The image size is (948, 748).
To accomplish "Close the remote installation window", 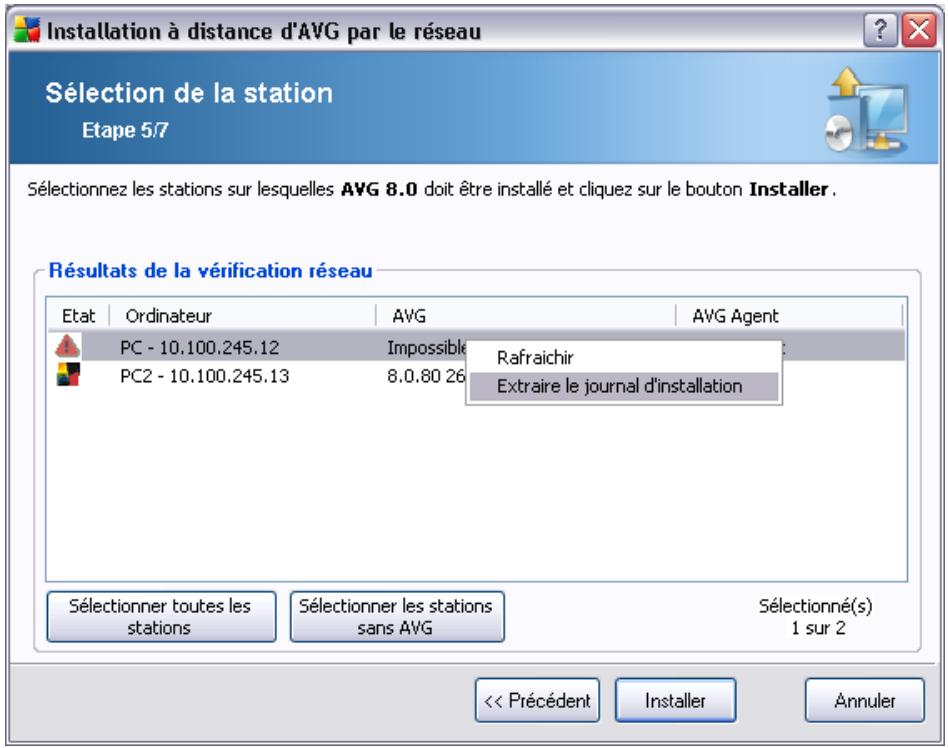I will [918, 29].
